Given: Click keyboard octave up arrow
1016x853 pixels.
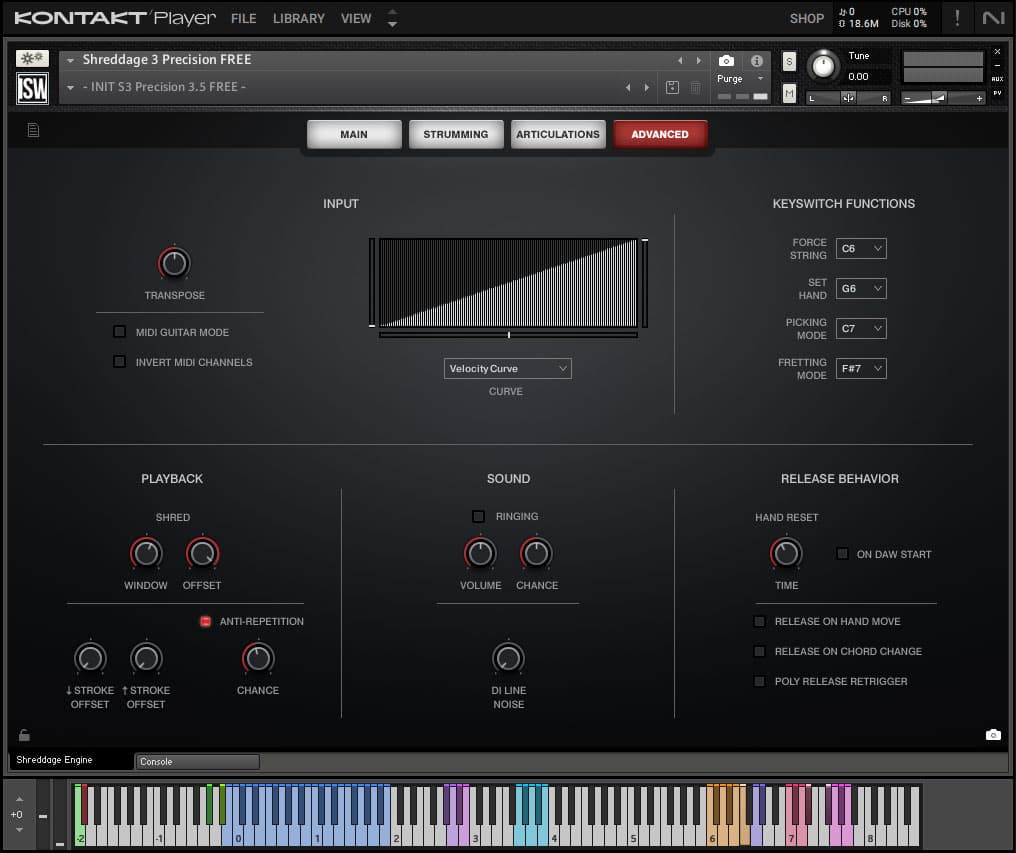Looking at the screenshot, I should 19,799.
